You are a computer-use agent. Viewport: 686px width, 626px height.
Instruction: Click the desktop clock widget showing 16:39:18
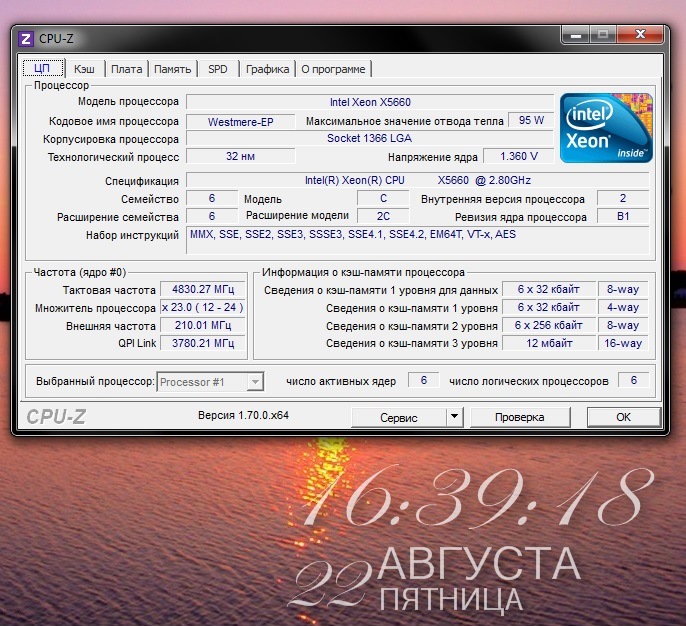tap(477, 497)
